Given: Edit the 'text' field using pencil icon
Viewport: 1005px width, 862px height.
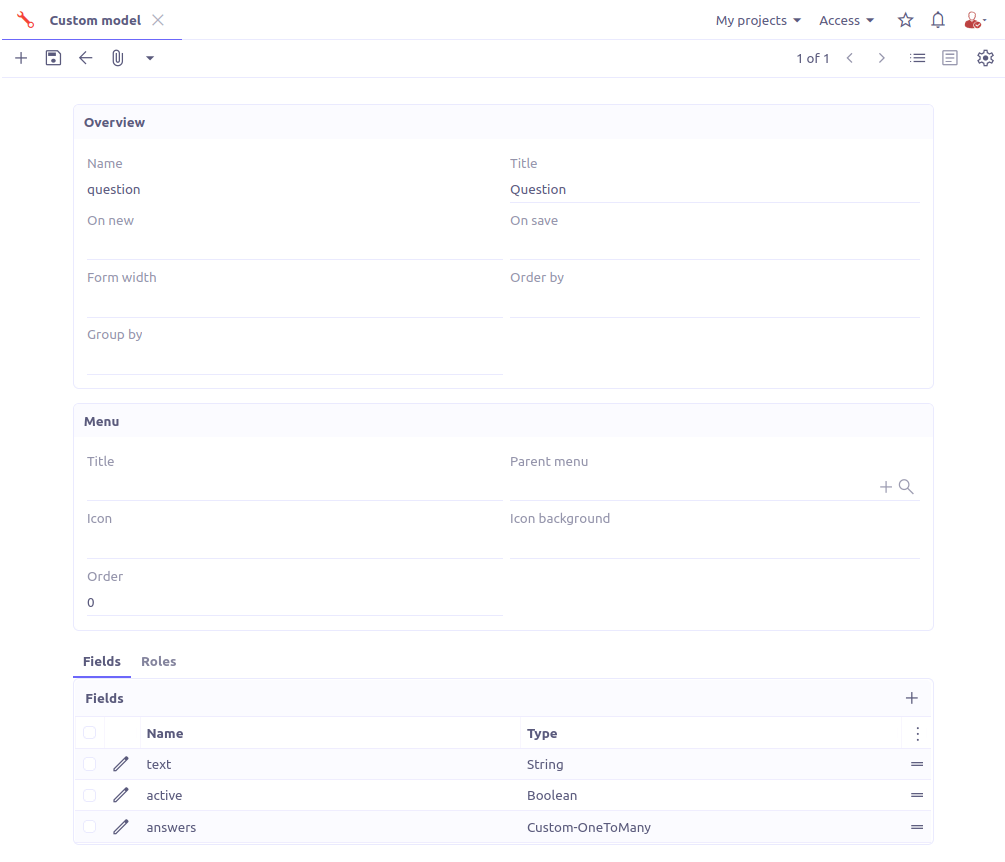Looking at the screenshot, I should [x=121, y=764].
